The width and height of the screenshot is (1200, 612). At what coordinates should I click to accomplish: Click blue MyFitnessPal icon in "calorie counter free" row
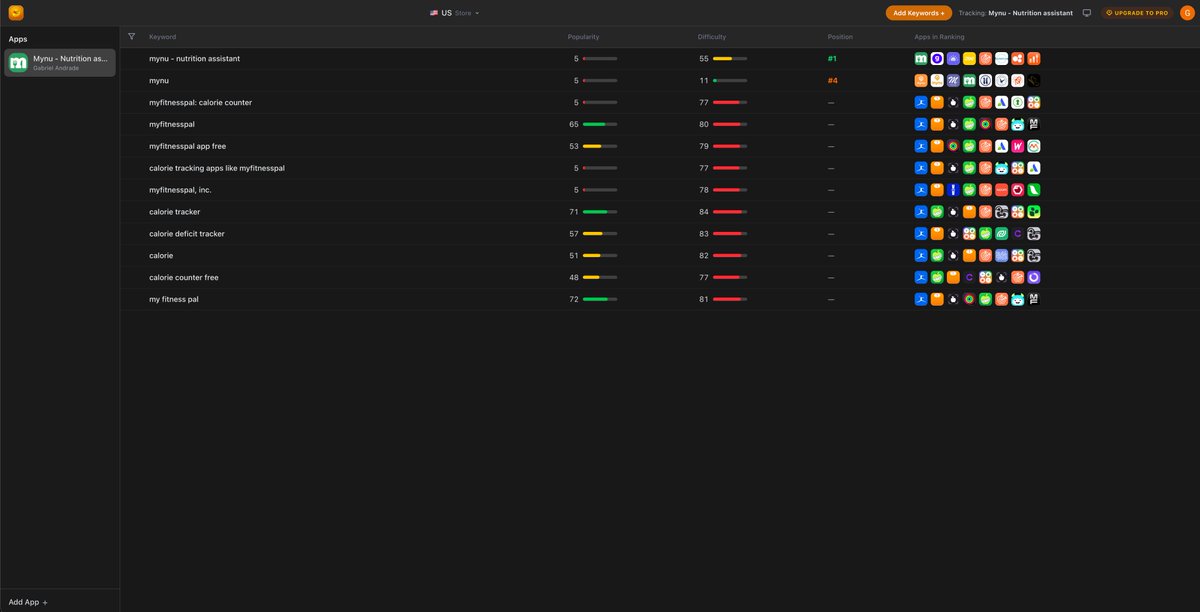pos(921,277)
